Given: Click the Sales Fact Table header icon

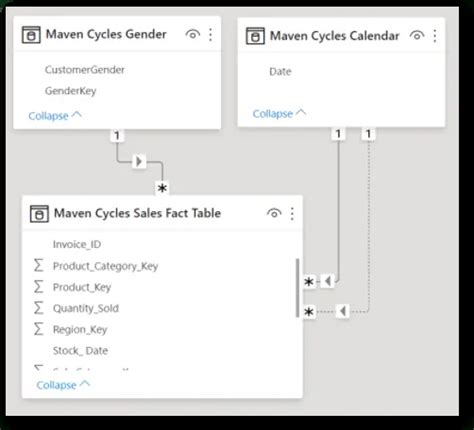Looking at the screenshot, I should (39, 214).
